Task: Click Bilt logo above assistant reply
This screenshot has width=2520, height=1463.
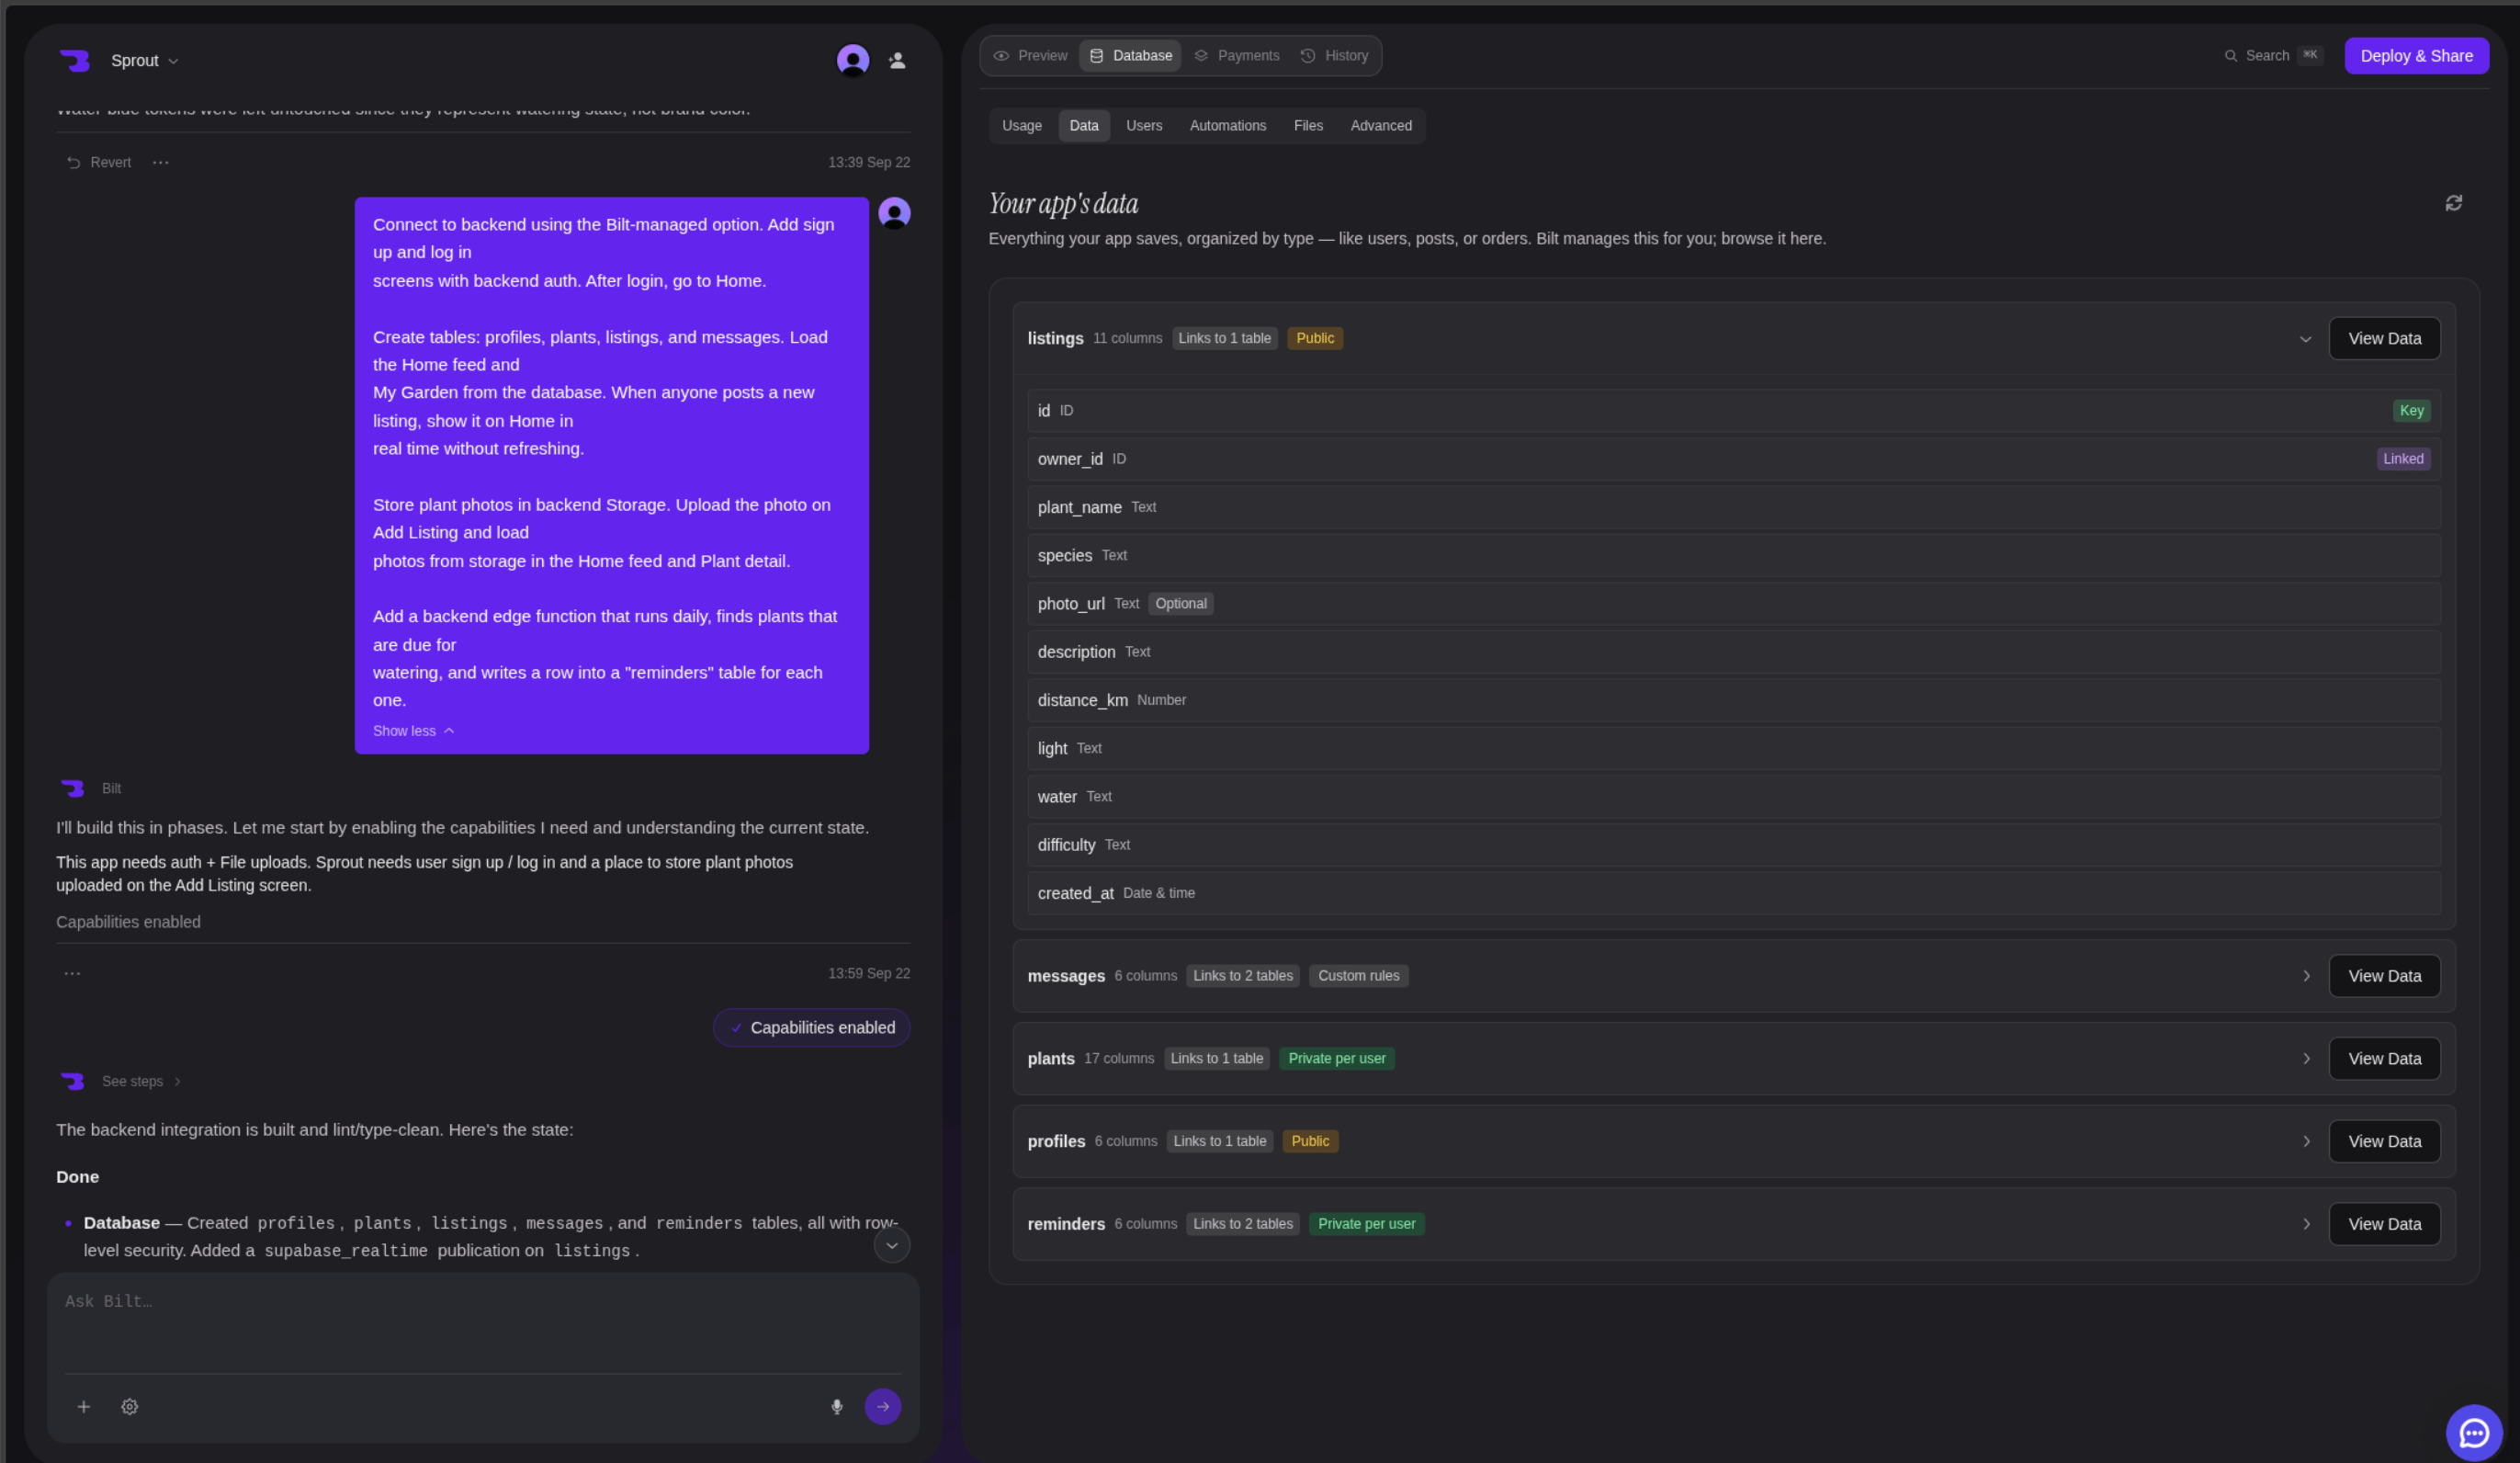Action: [72, 789]
